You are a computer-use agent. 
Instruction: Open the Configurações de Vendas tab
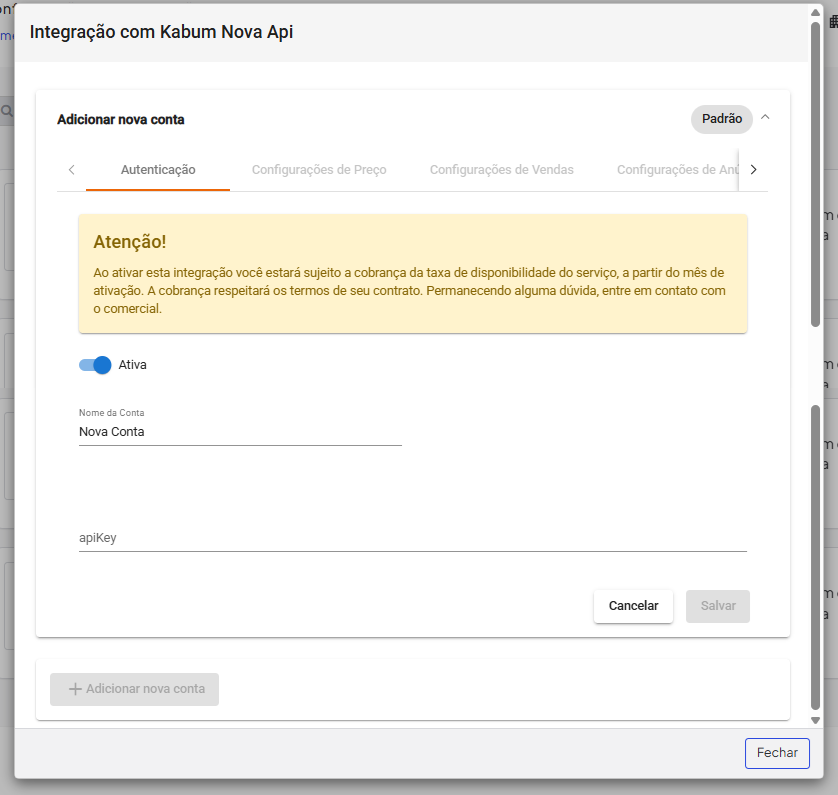coord(501,169)
